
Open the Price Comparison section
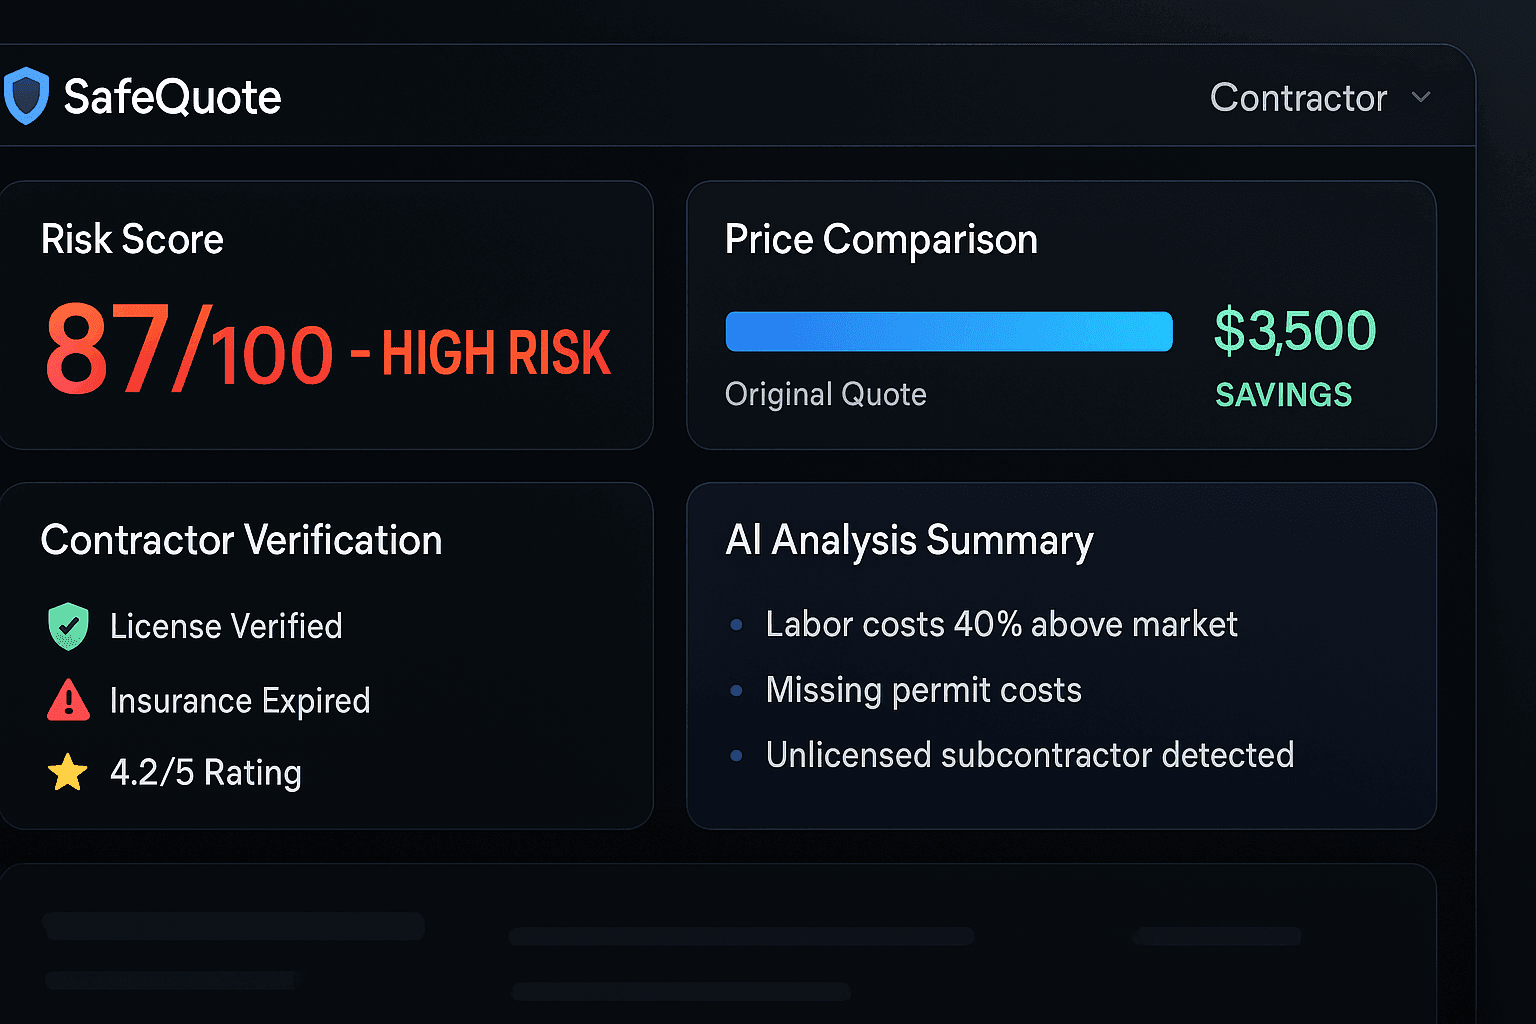(881, 239)
